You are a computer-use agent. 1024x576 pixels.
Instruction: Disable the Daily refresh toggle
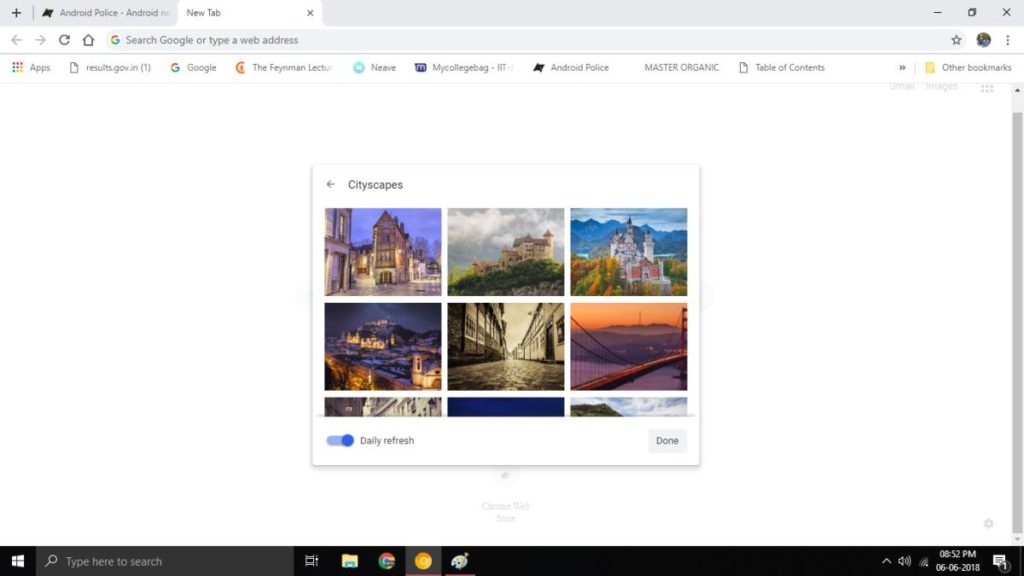[x=340, y=440]
